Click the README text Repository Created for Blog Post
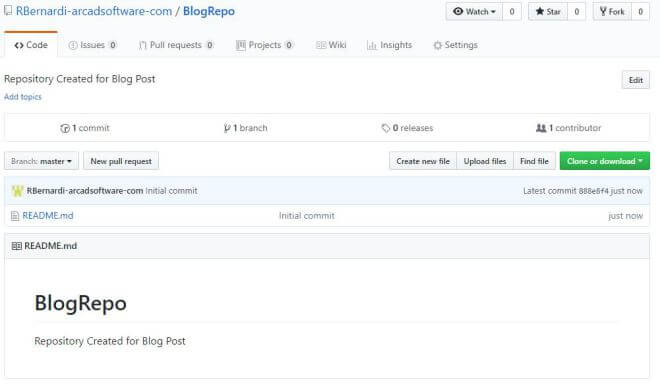This screenshot has height=388, width=660. (110, 341)
